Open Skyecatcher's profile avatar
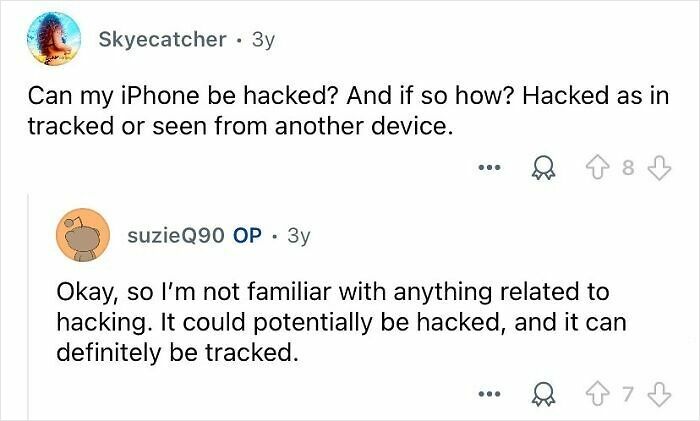Viewport: 700px width, 421px height. click(x=54, y=39)
